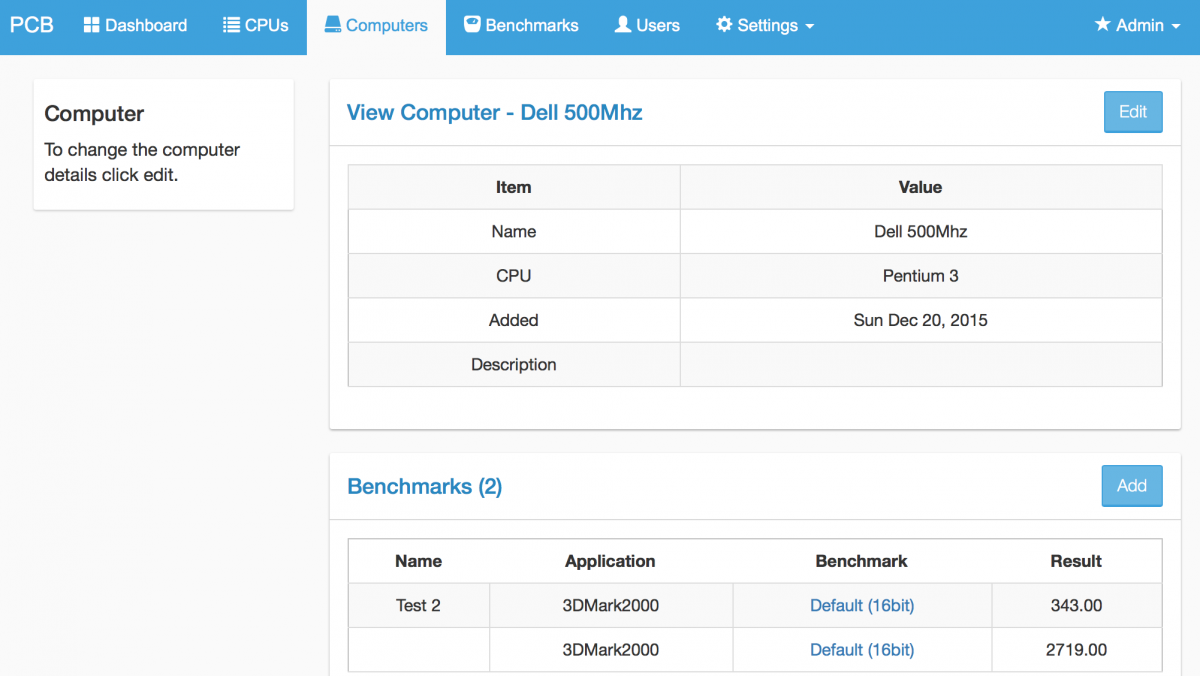The width and height of the screenshot is (1200, 676).
Task: Click the Dashboard grid icon
Action: click(91, 25)
